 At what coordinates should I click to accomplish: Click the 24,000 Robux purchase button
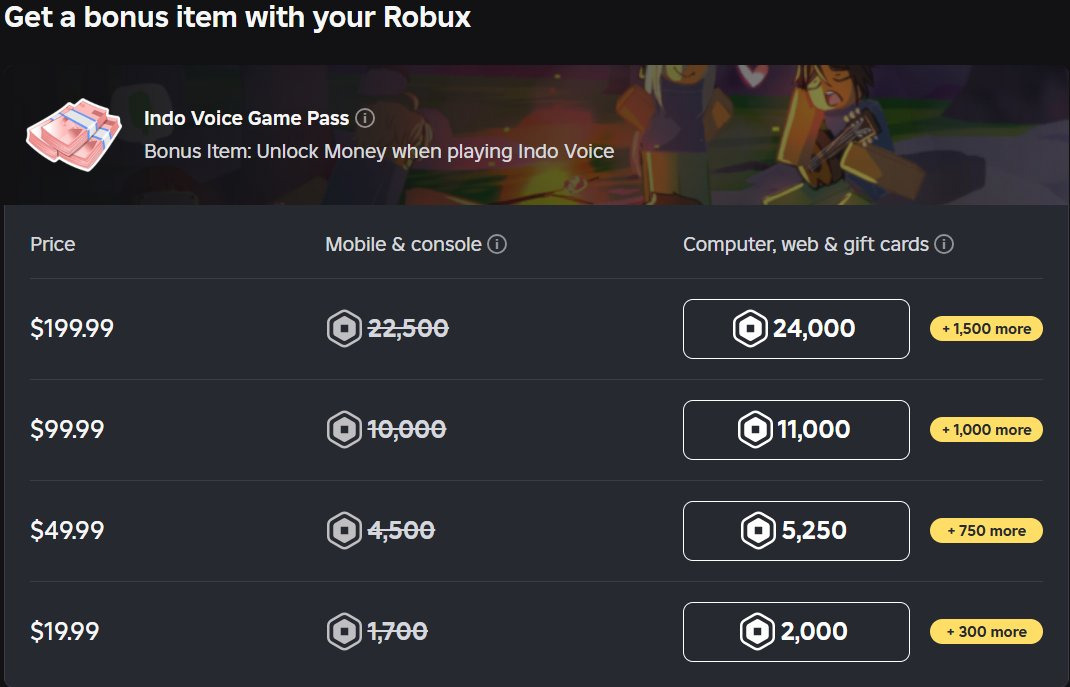tap(796, 328)
